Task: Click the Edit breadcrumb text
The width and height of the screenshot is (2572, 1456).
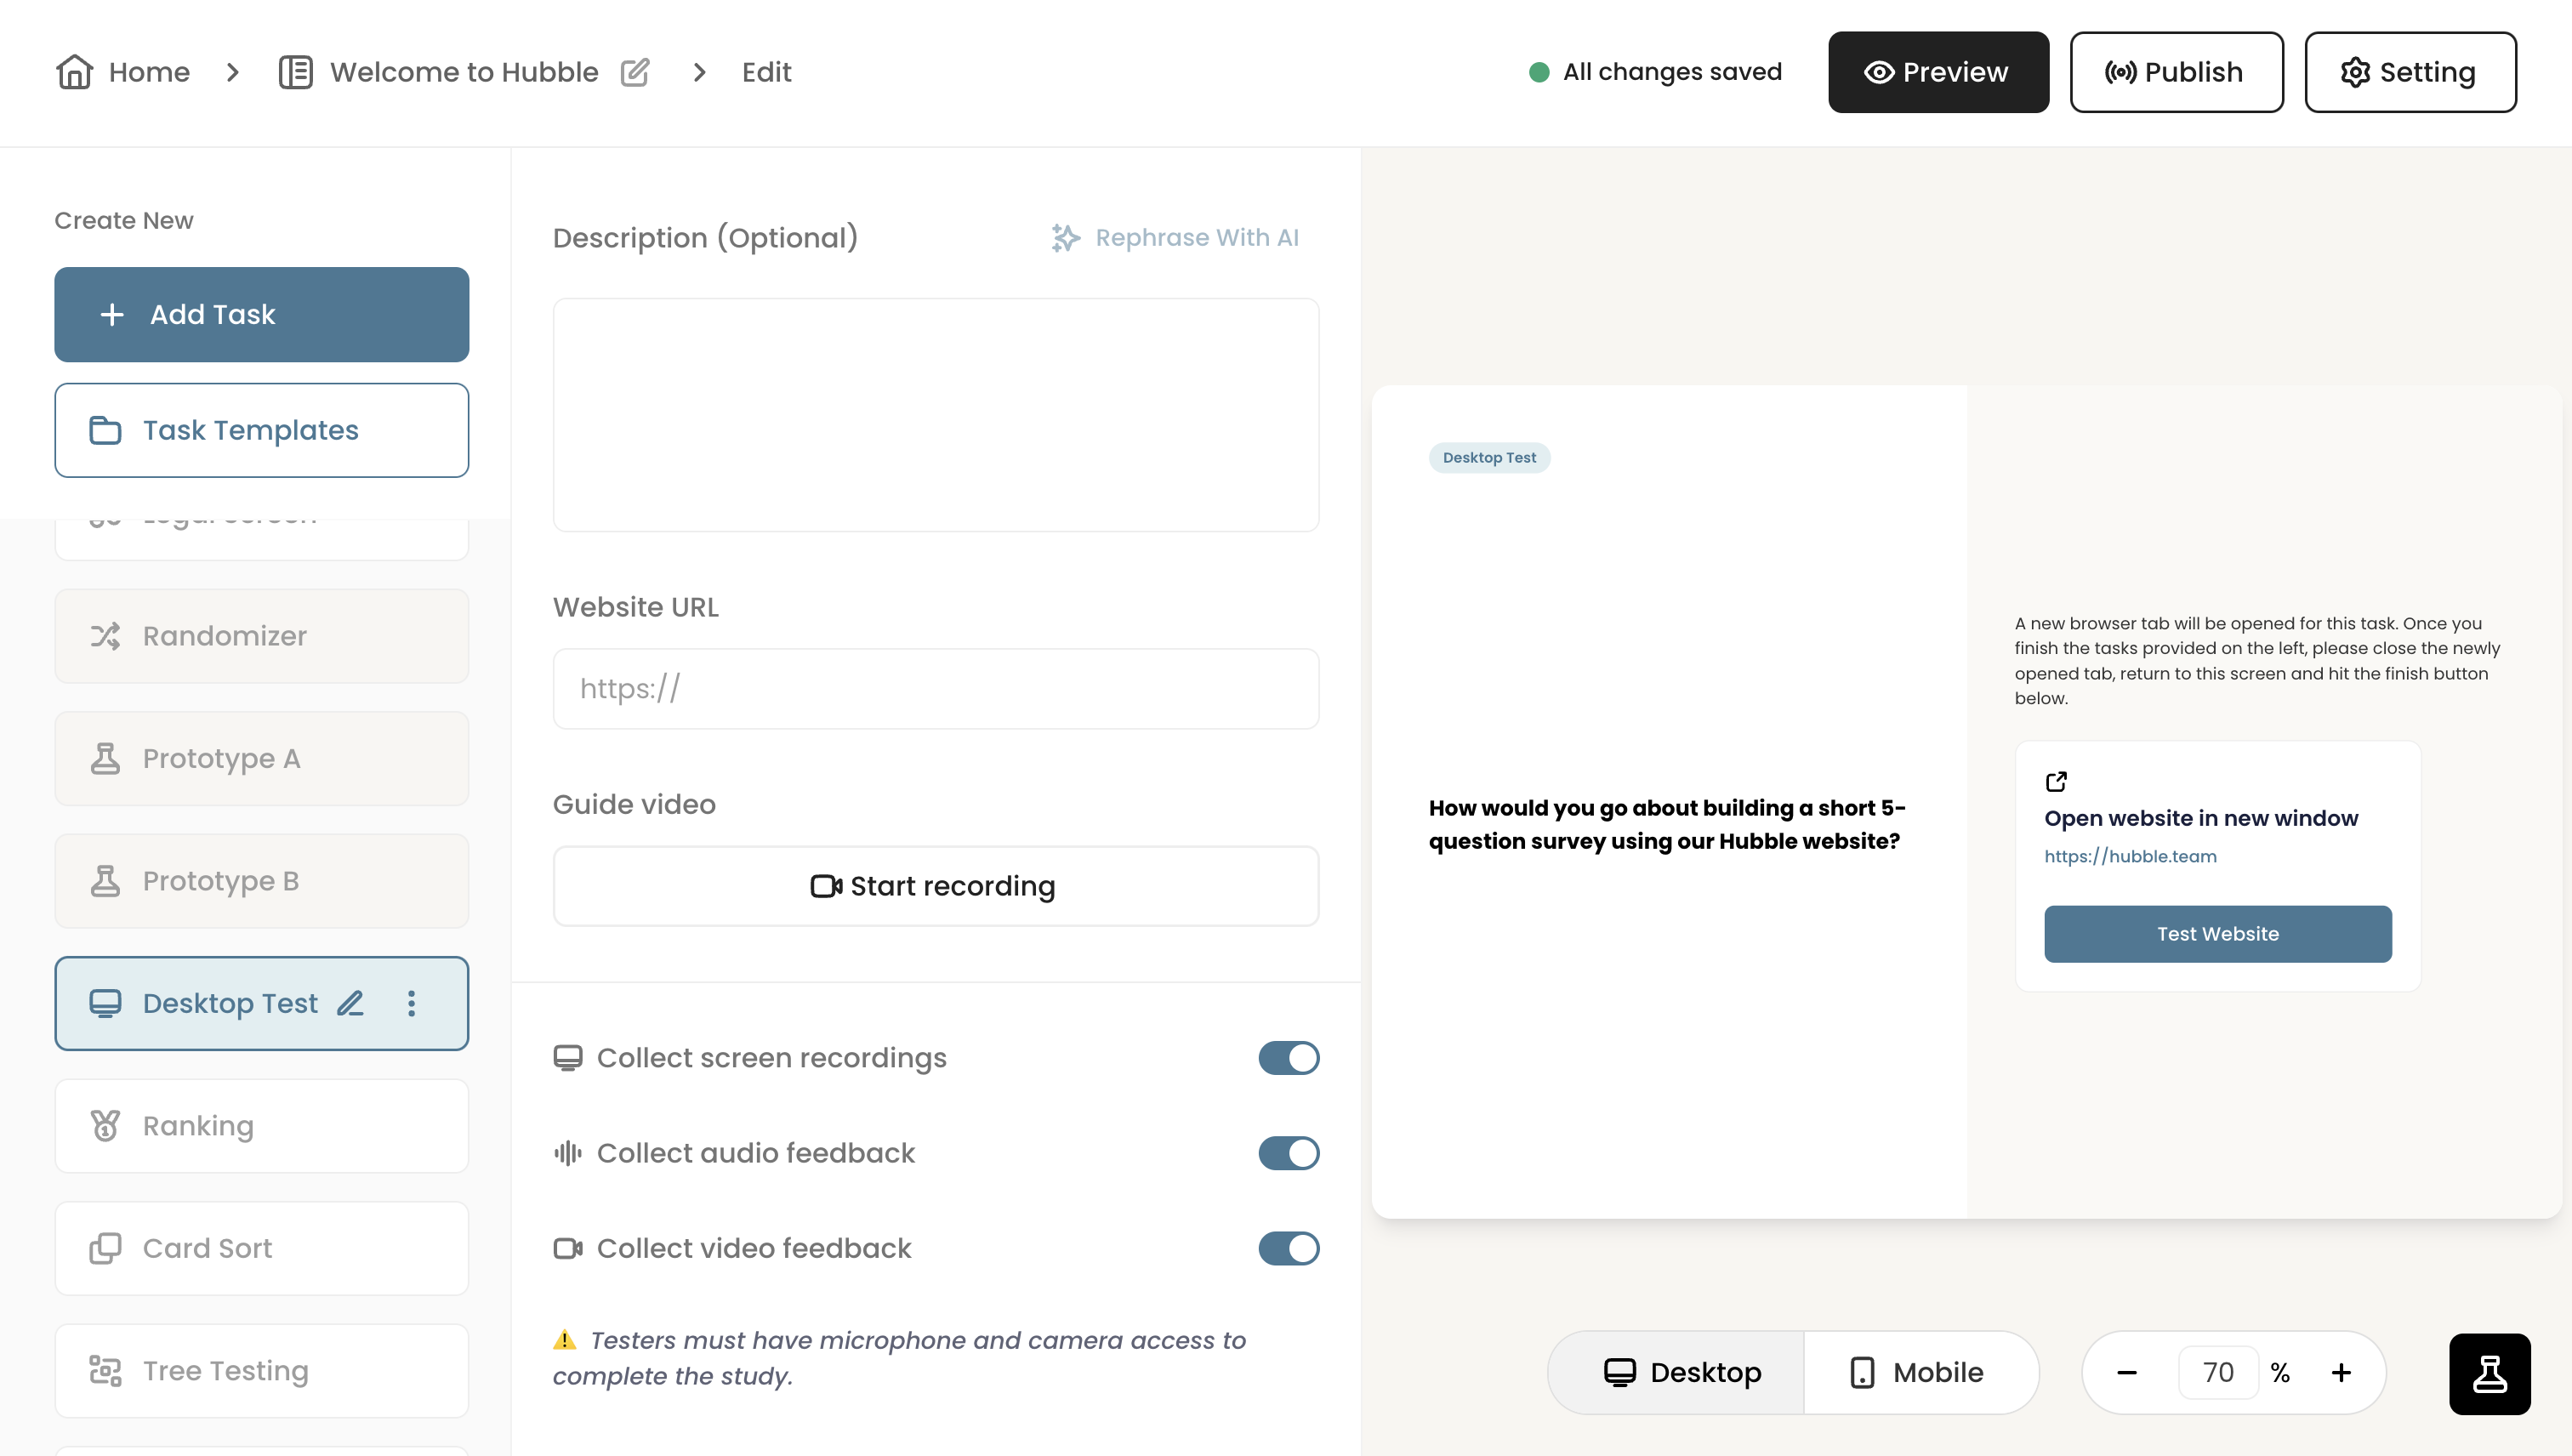Action: click(767, 72)
